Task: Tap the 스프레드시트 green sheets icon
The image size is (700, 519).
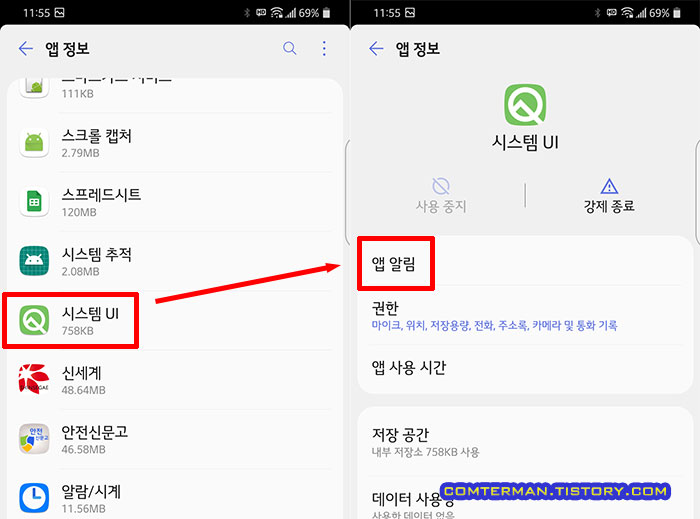Action: 34,202
